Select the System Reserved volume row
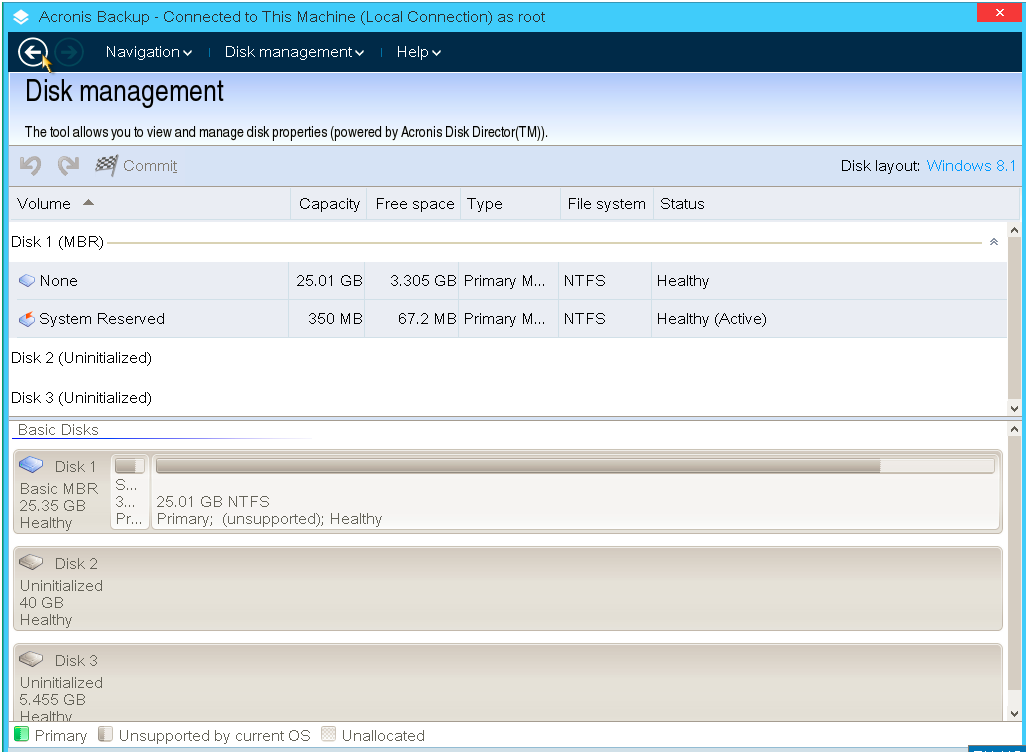 pyautogui.click(x=509, y=319)
